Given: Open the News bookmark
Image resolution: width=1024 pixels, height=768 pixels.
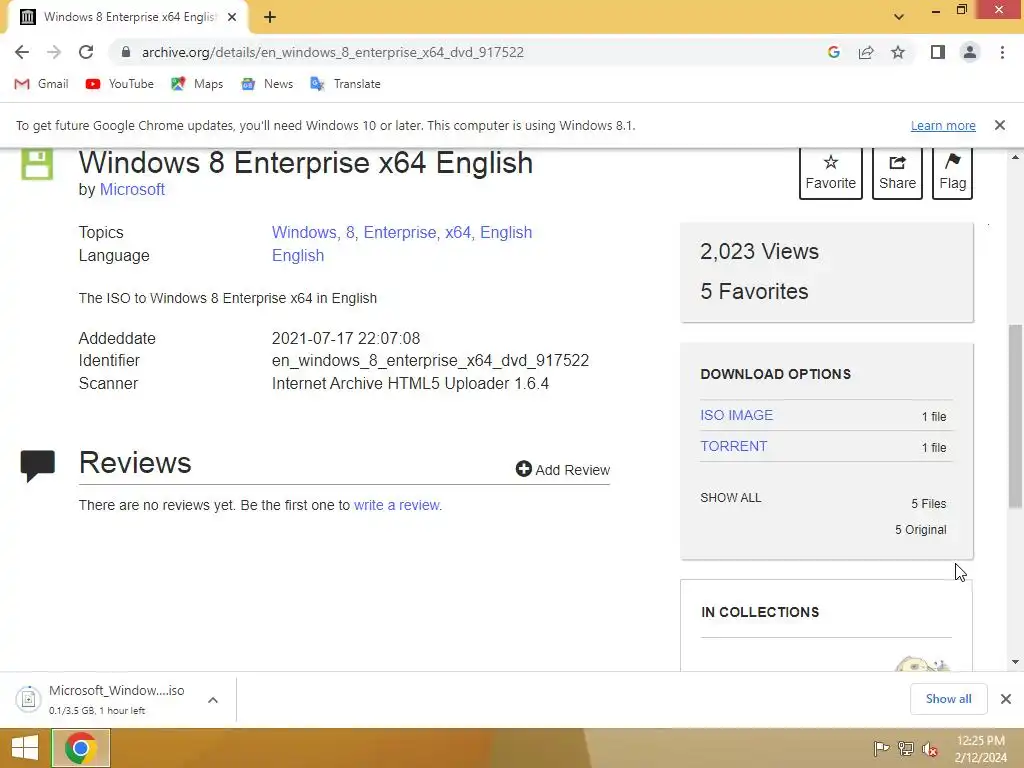Looking at the screenshot, I should 267,84.
